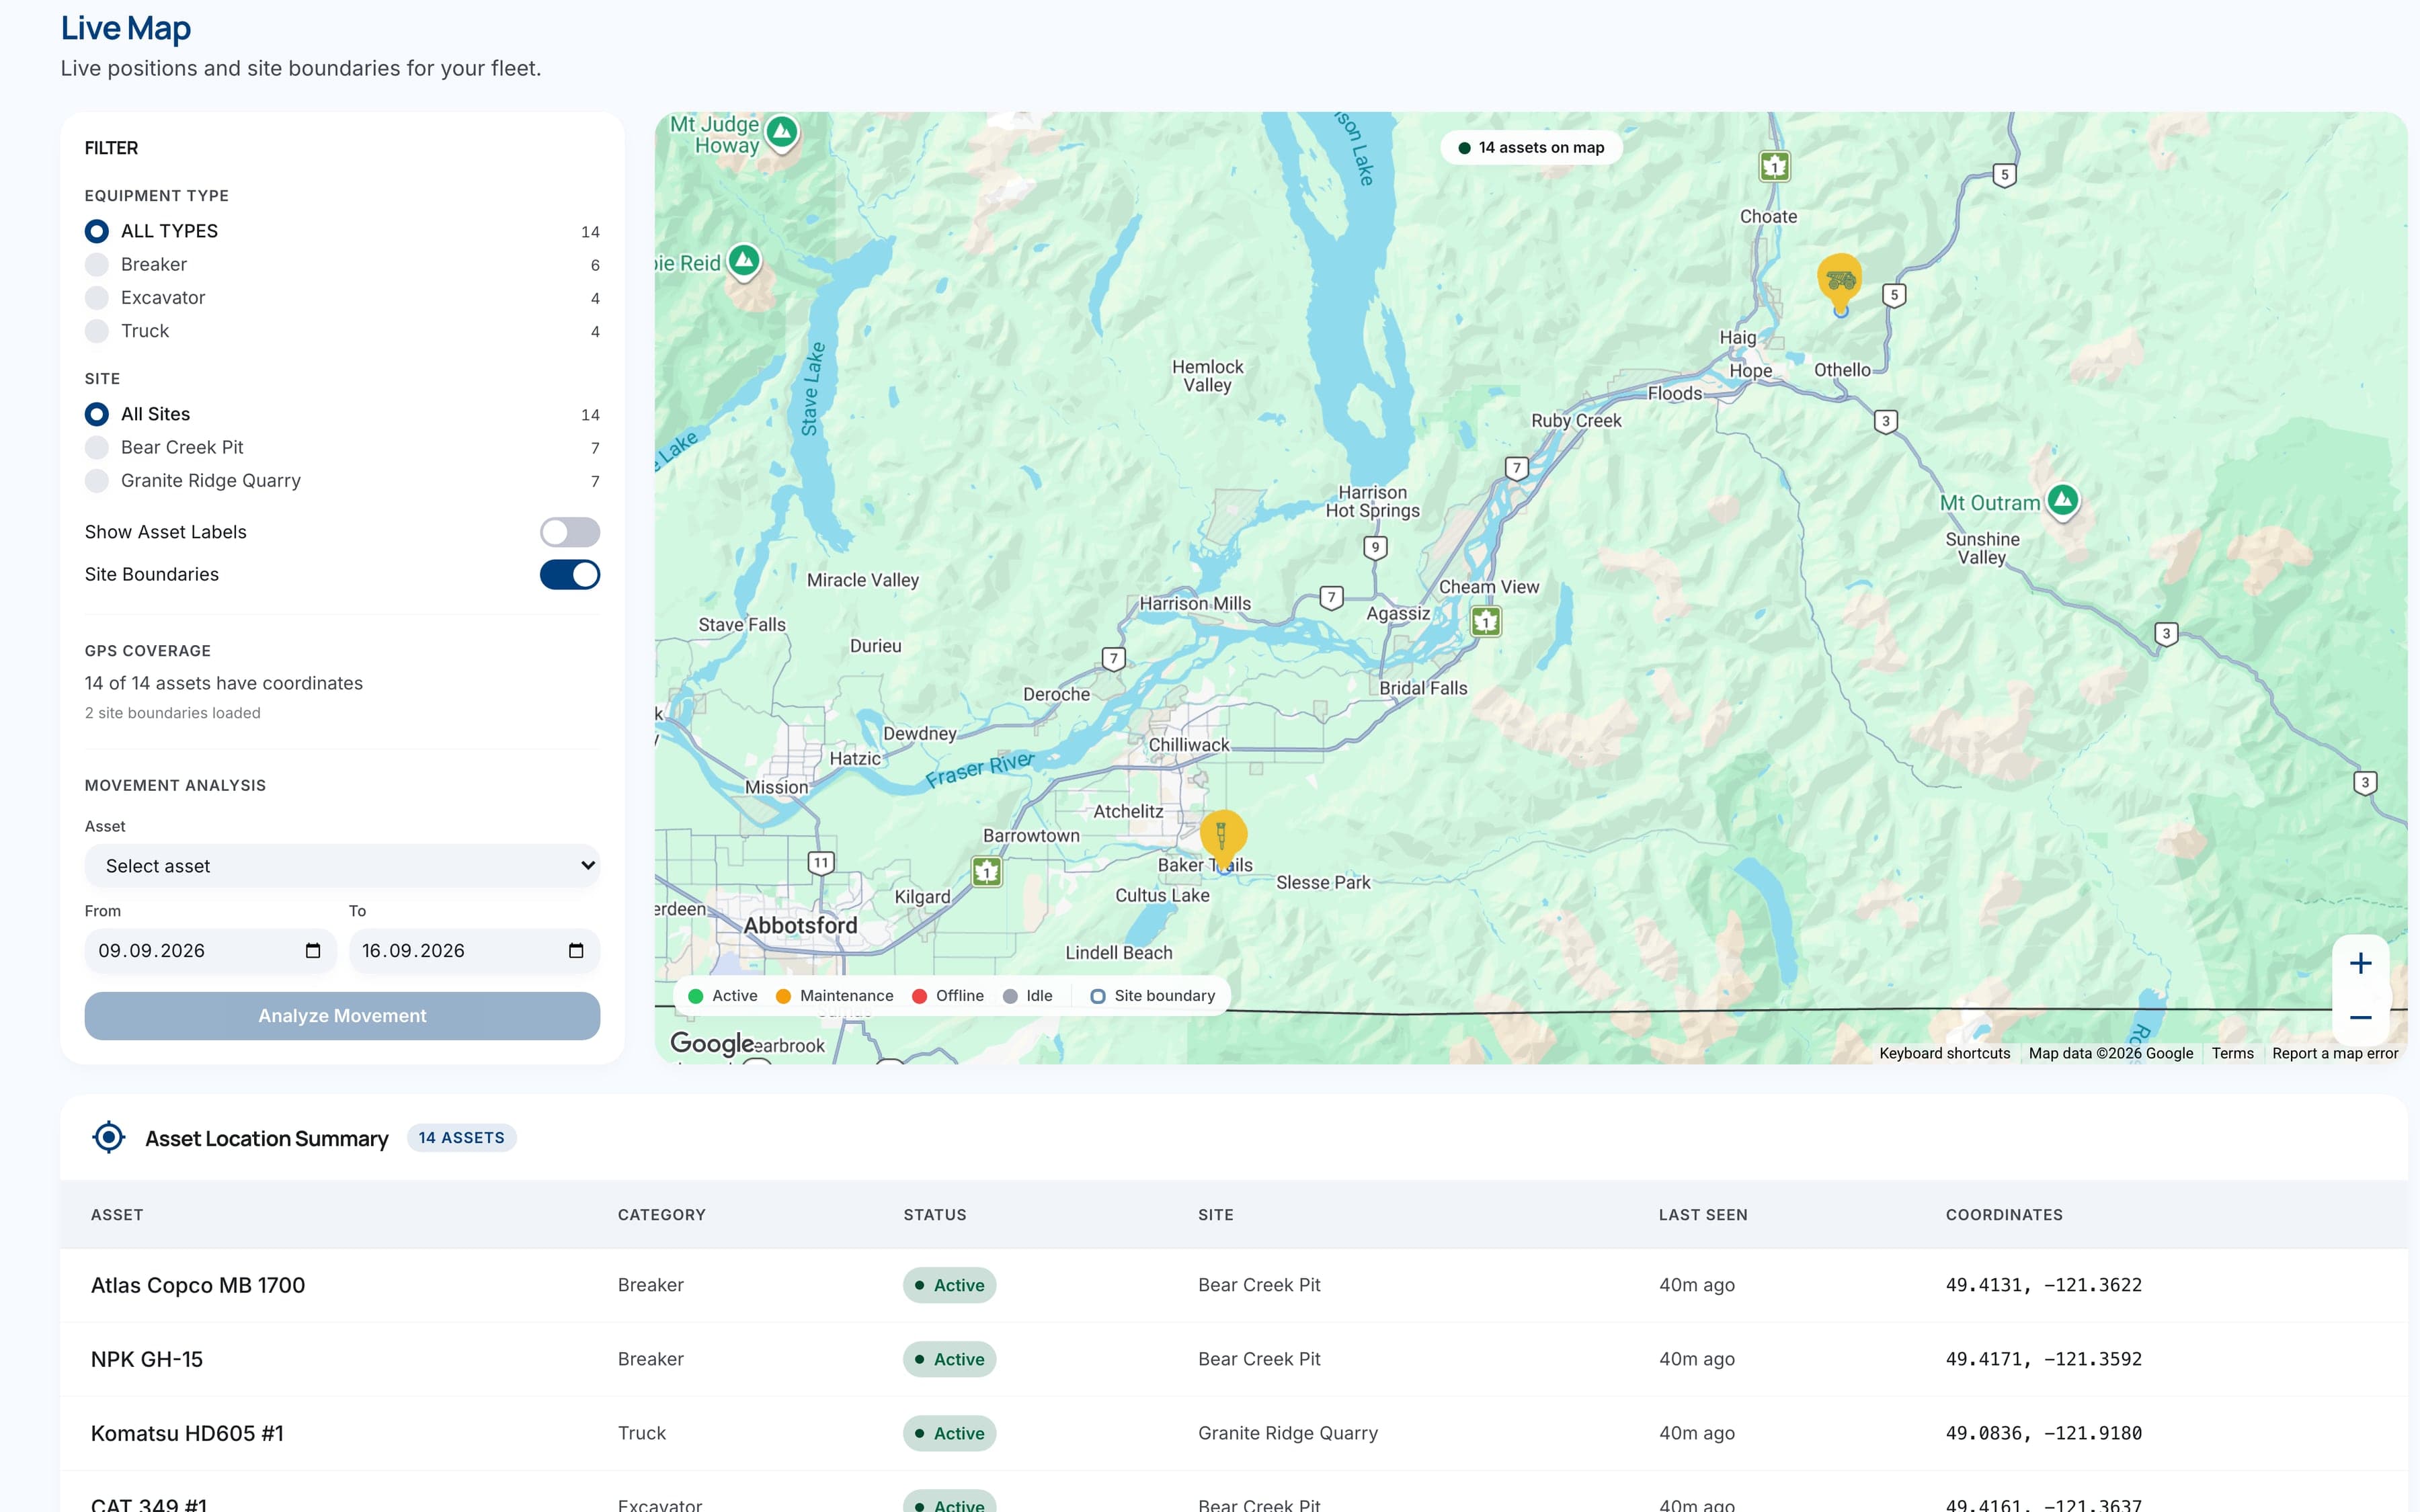
Task: Click Highway 5 shield north of Othello
Action: [1894, 295]
